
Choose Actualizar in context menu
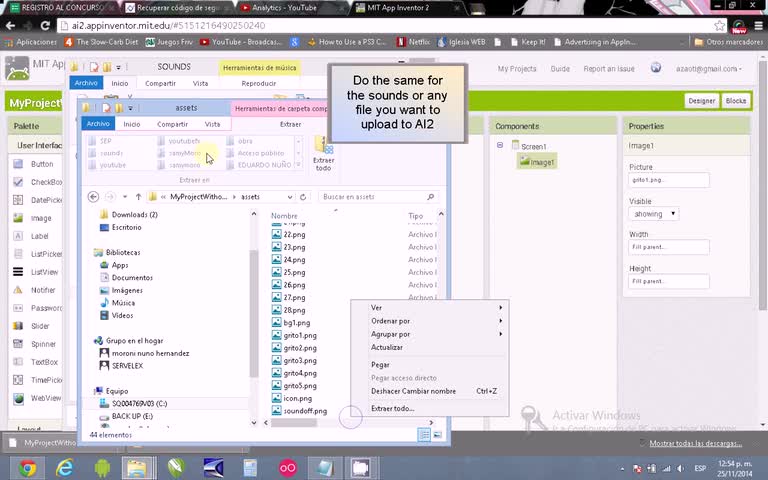coord(387,347)
